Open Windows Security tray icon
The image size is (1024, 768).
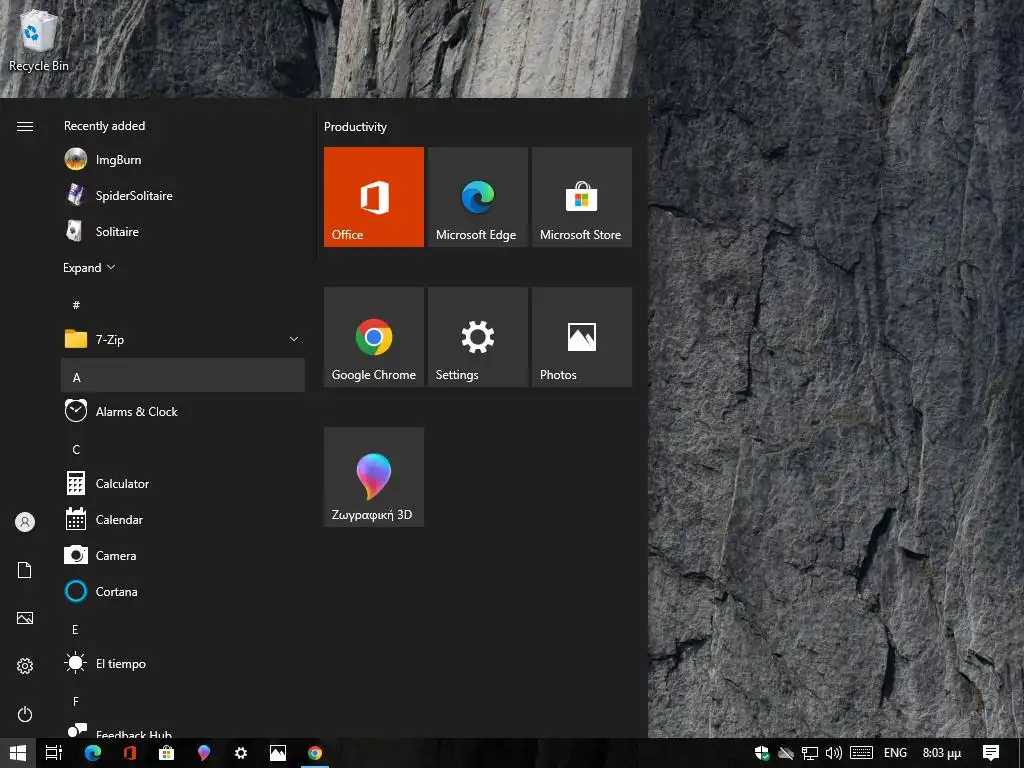761,753
